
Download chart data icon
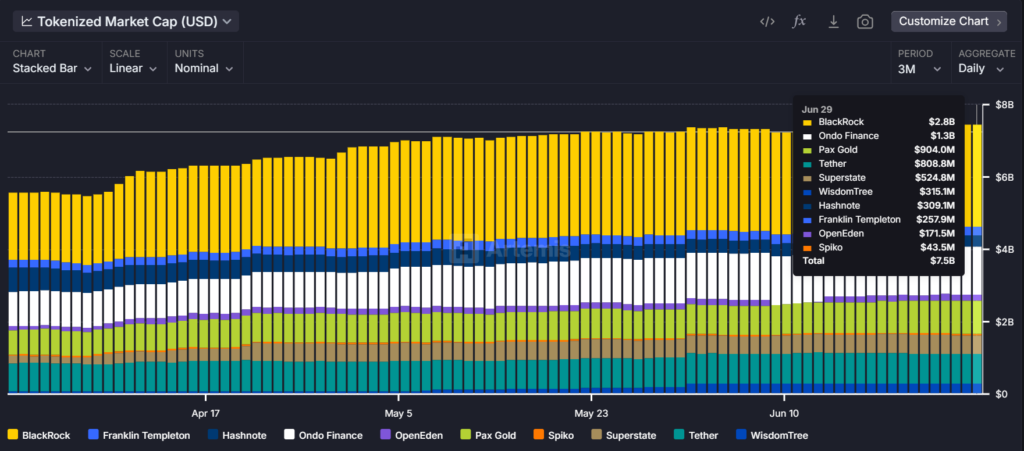tap(833, 22)
